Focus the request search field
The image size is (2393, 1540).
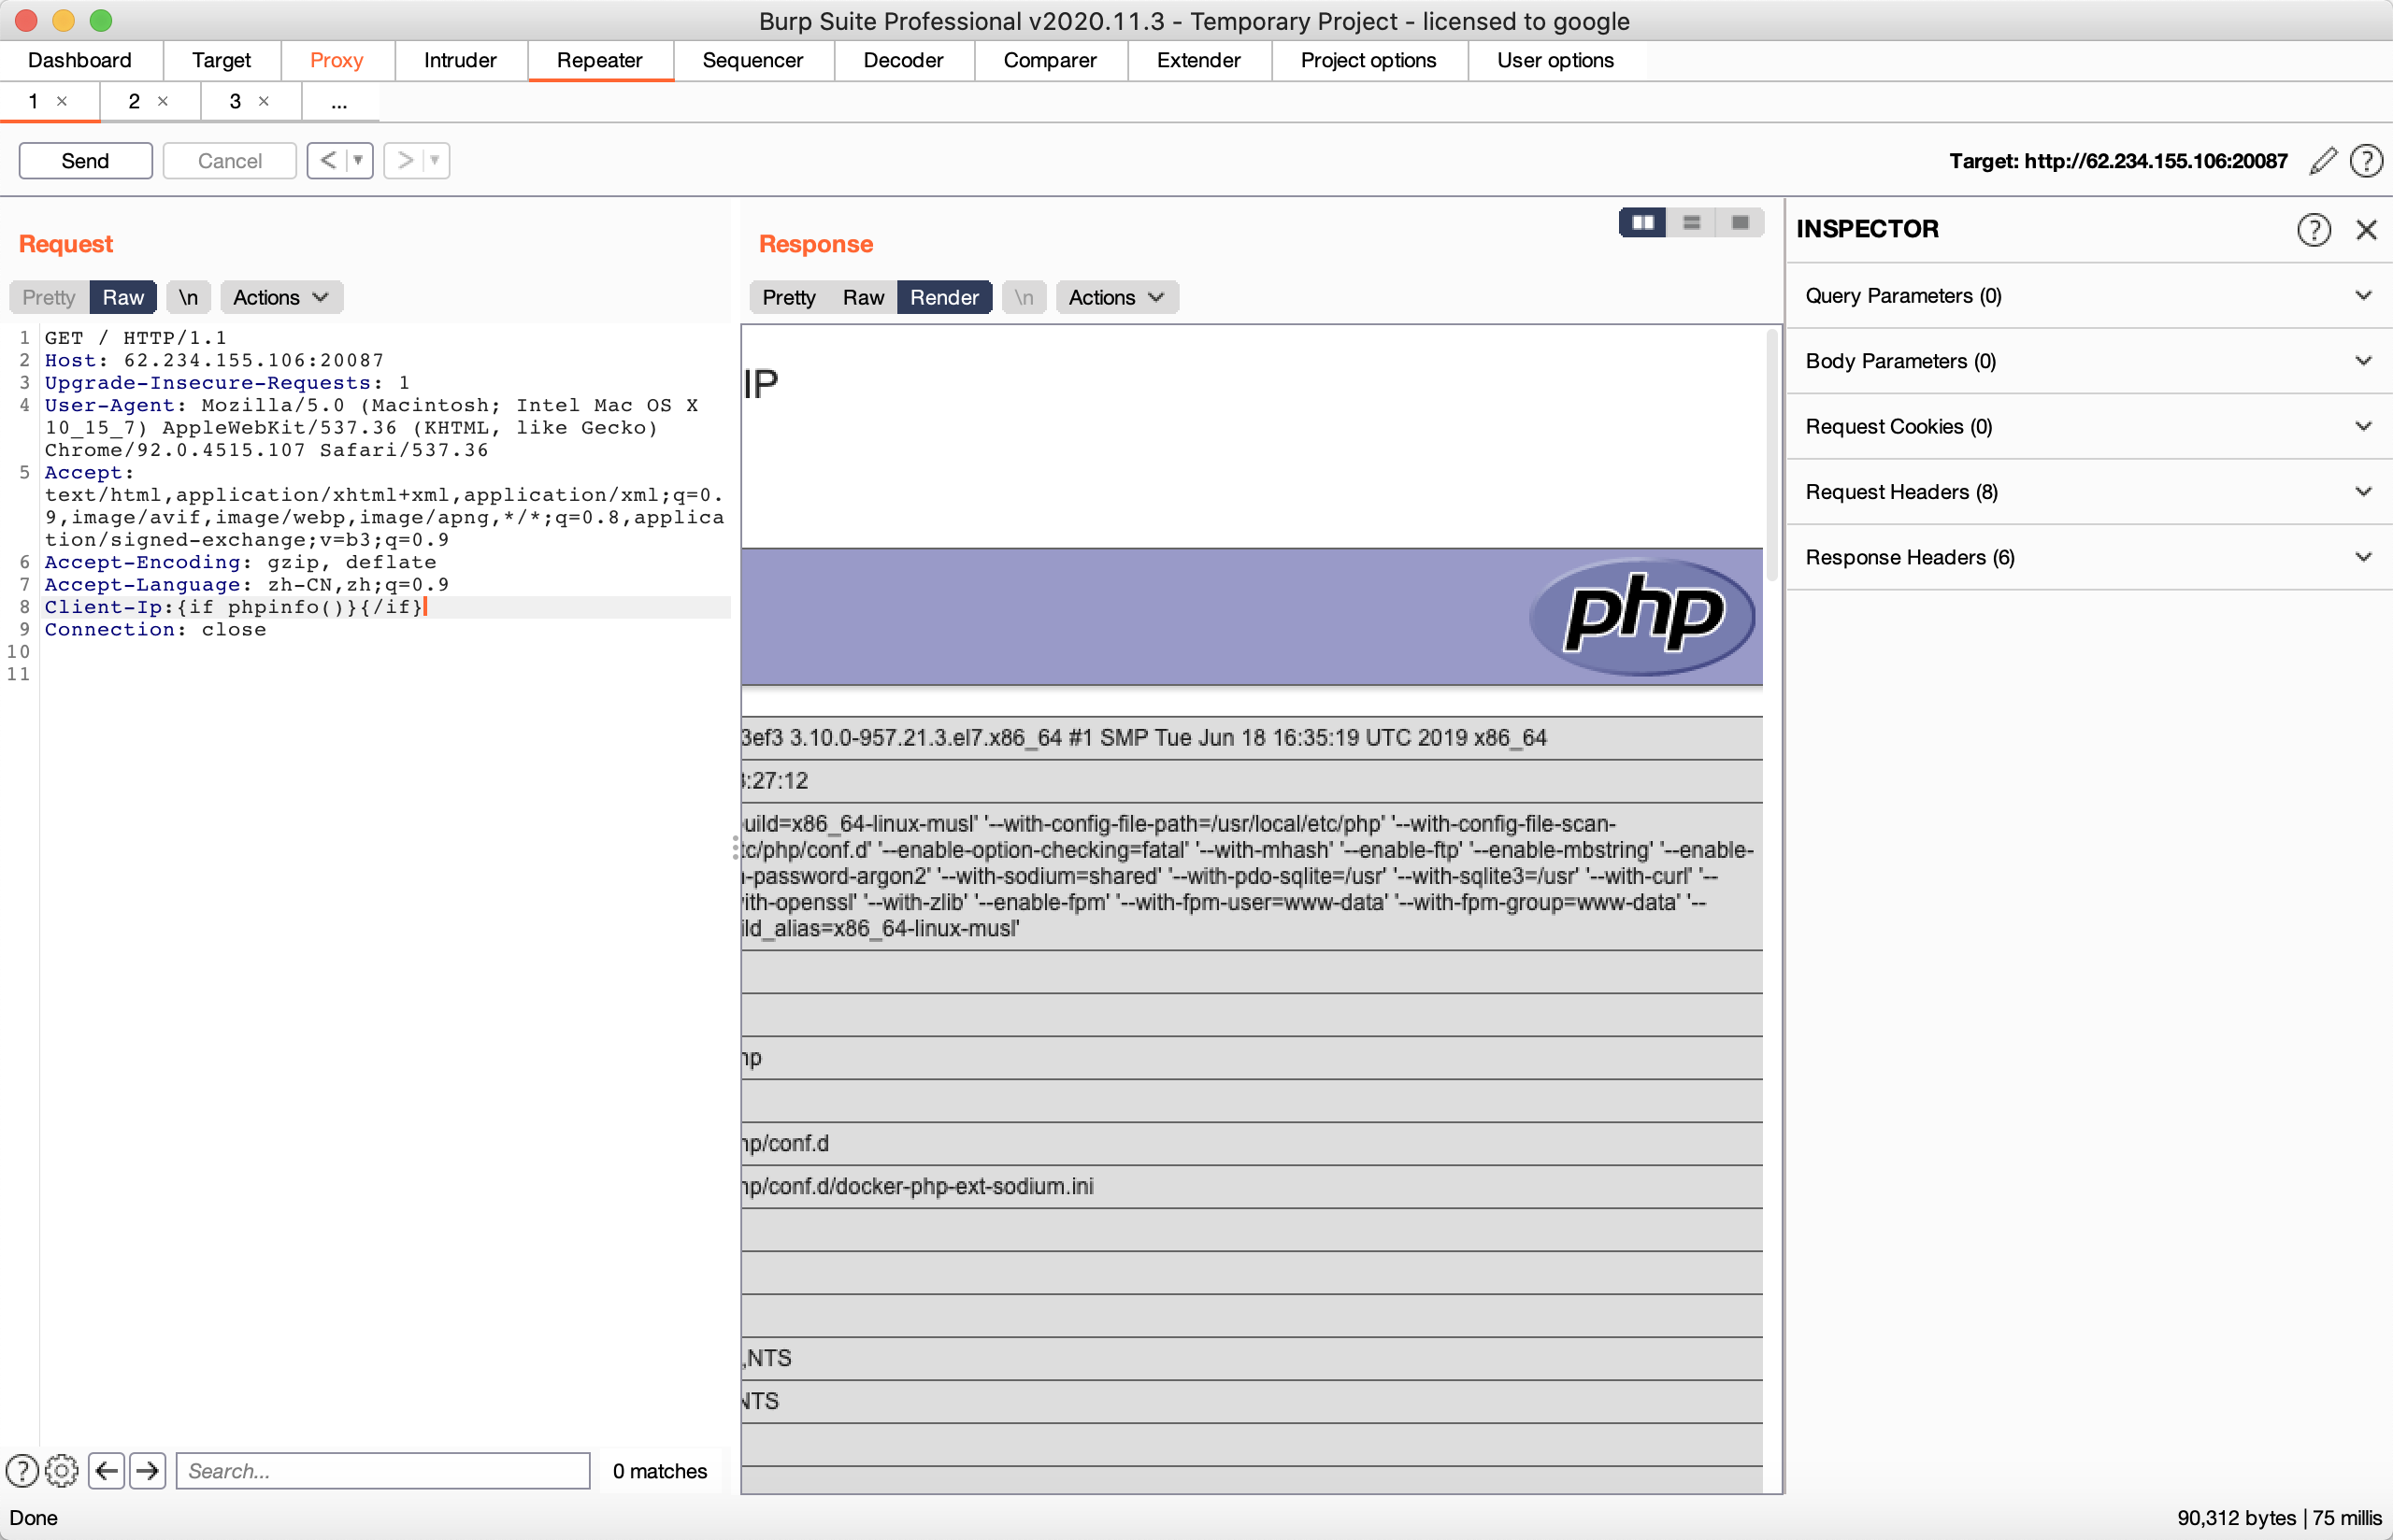(383, 1470)
